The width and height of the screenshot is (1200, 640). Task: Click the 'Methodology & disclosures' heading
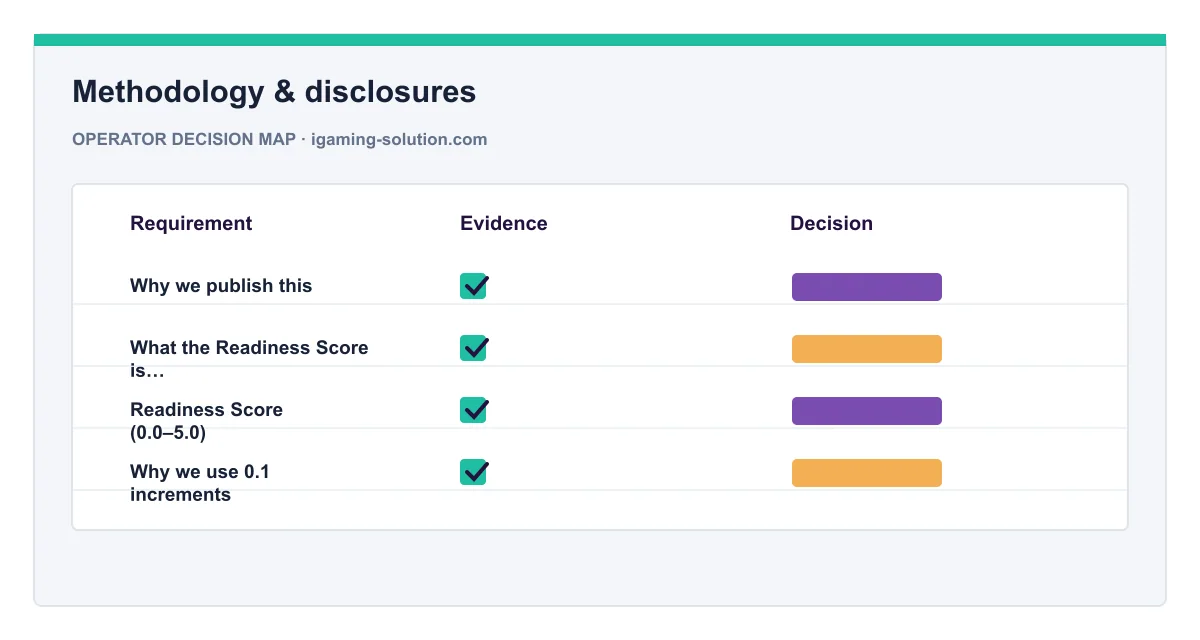click(274, 92)
